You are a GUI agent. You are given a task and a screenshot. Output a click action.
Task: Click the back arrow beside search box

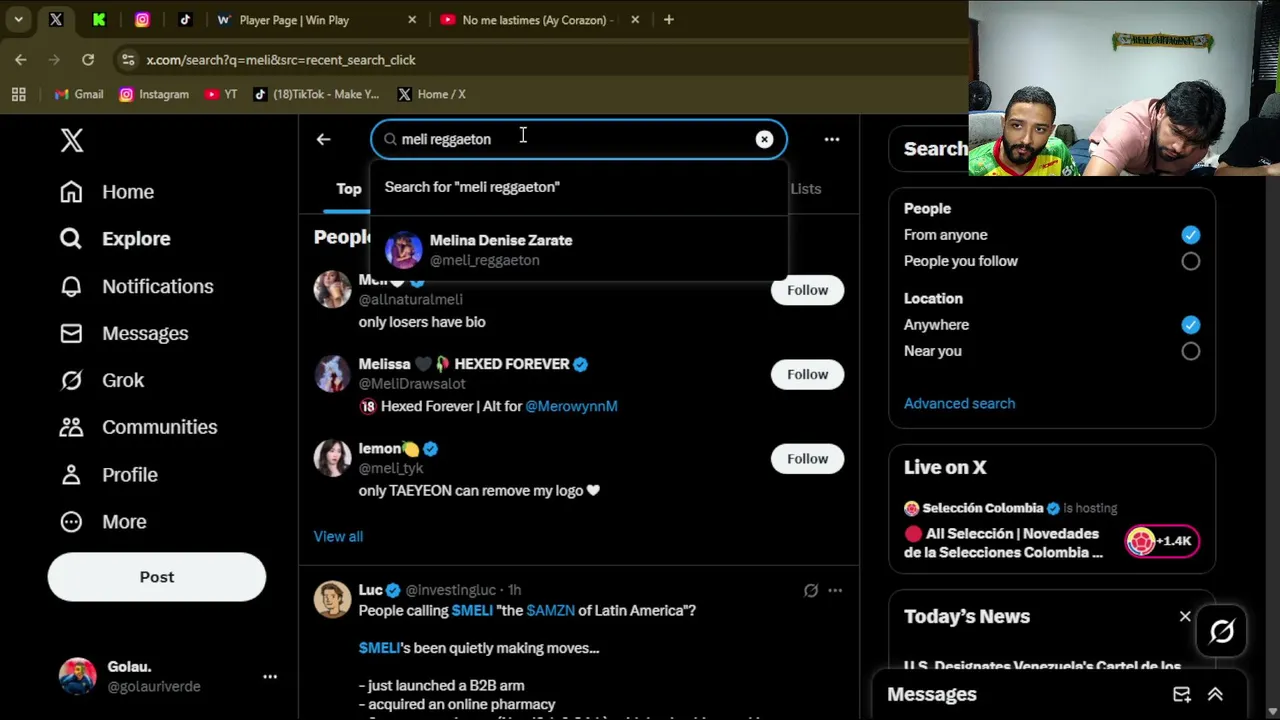point(323,140)
